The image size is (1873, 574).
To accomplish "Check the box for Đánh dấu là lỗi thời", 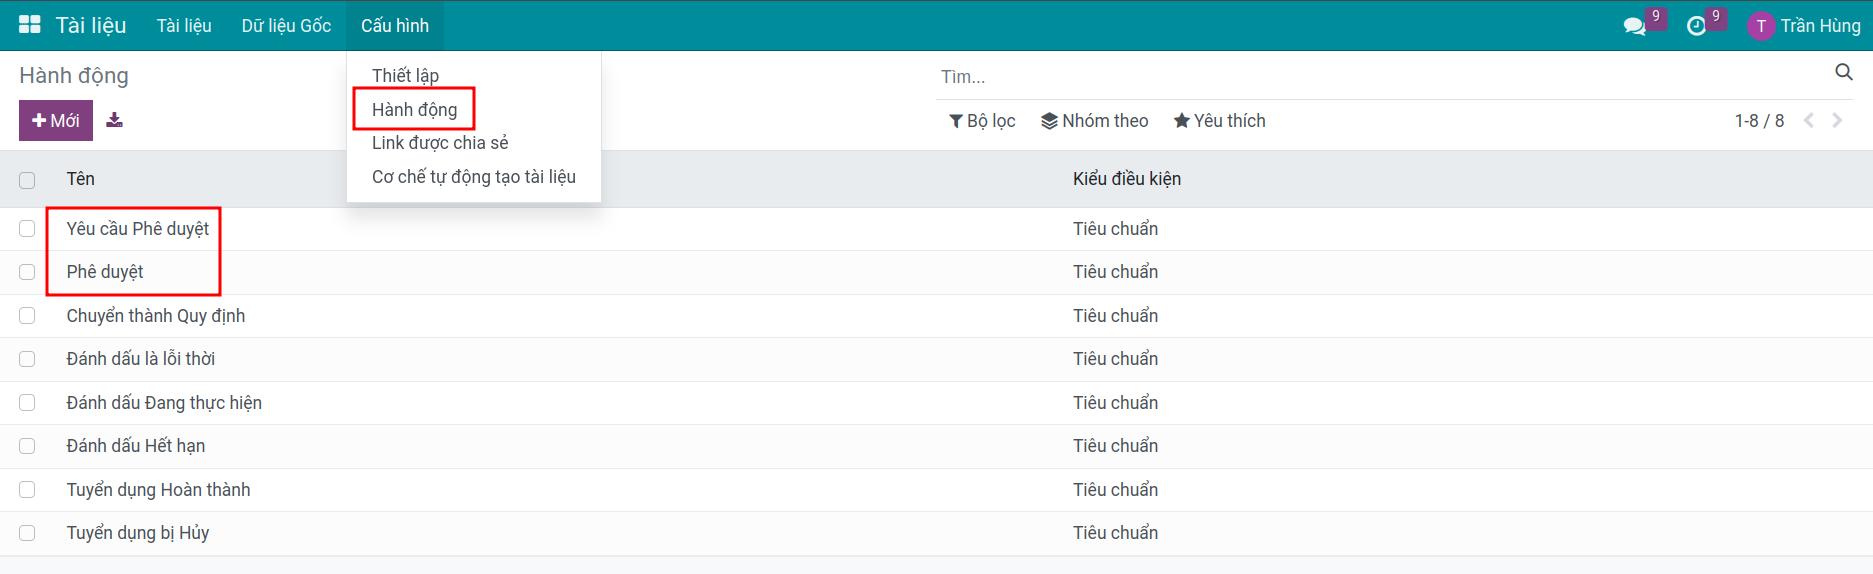I will coord(27,359).
